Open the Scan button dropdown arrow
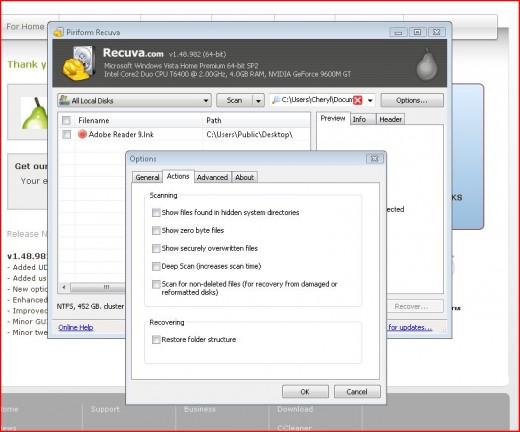The image size is (520, 432). (258, 100)
